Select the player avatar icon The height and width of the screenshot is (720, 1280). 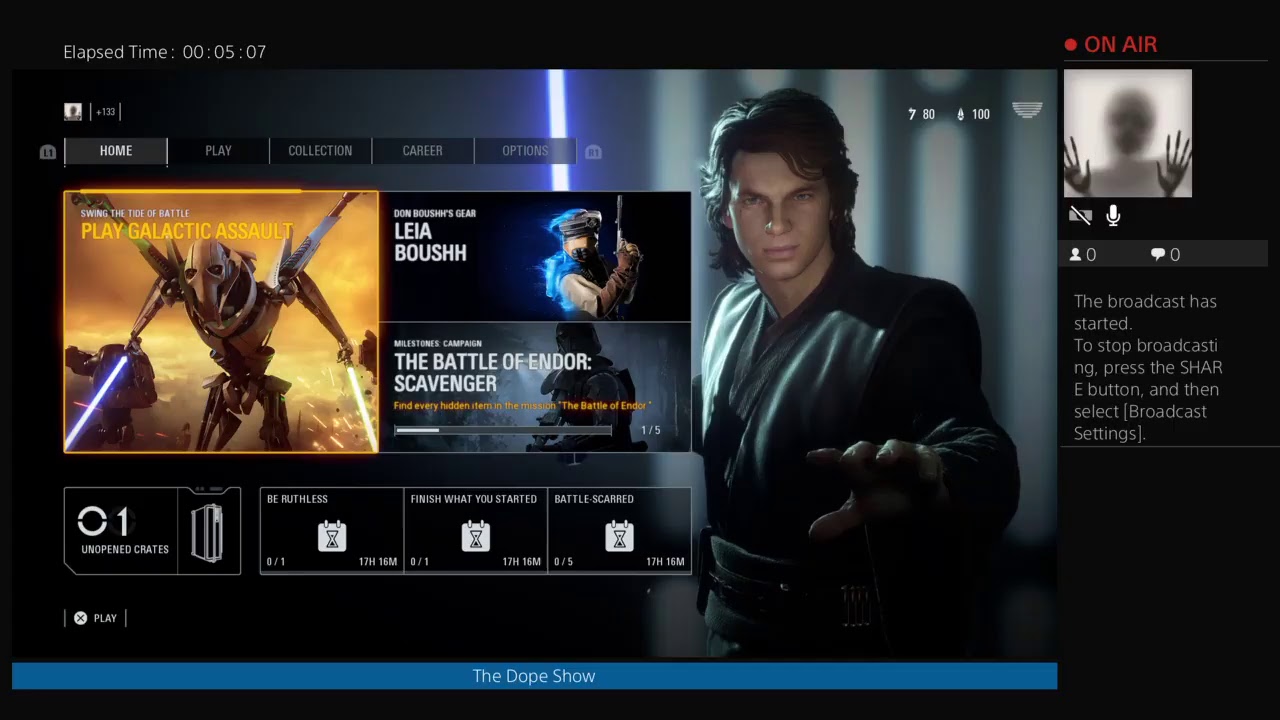pyautogui.click(x=73, y=112)
